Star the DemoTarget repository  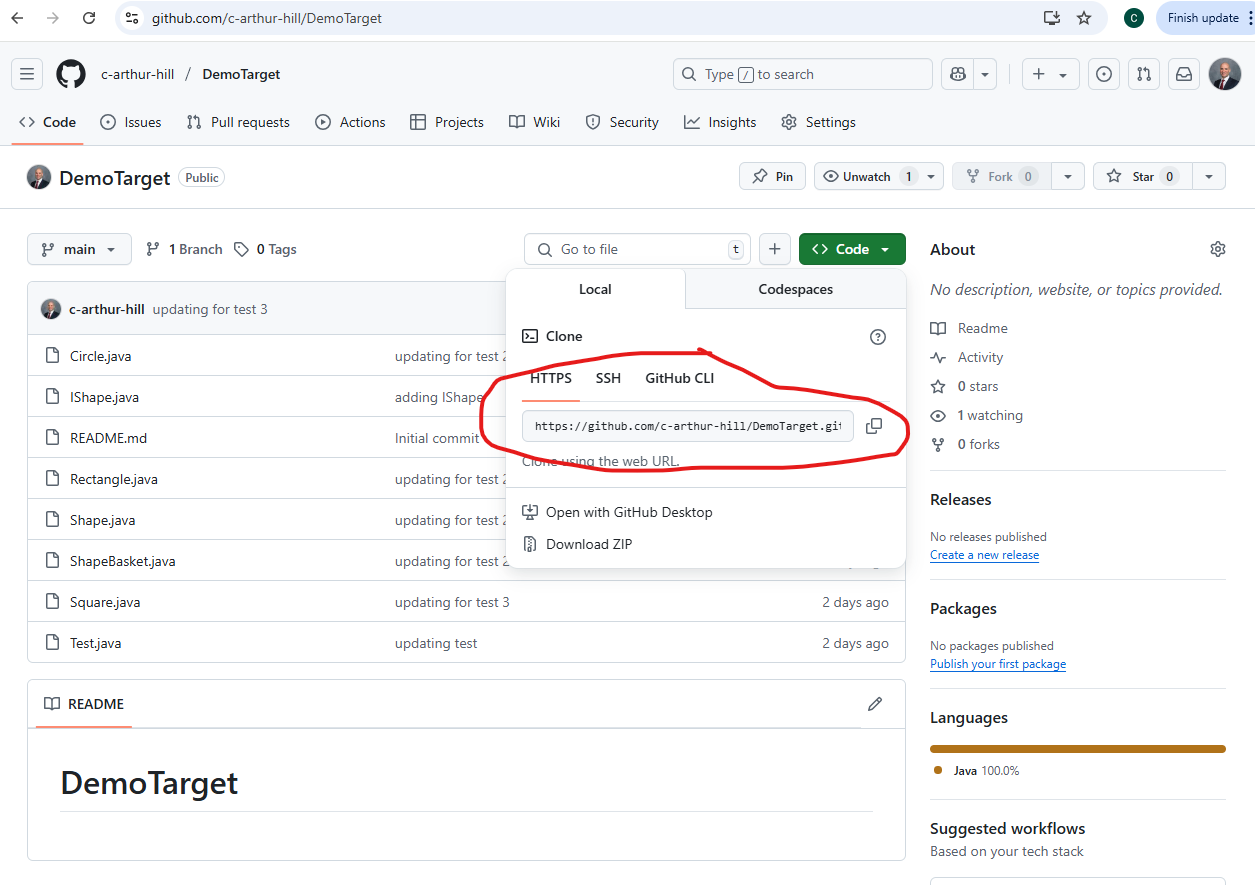point(1143,177)
